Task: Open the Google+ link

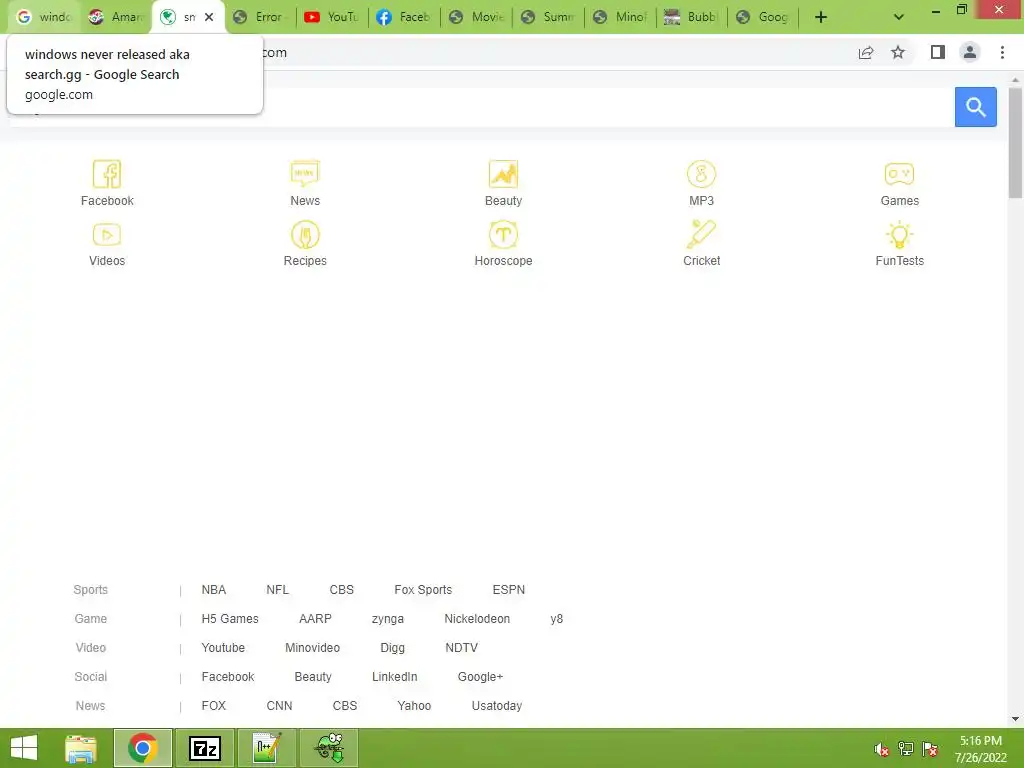Action: (x=481, y=677)
